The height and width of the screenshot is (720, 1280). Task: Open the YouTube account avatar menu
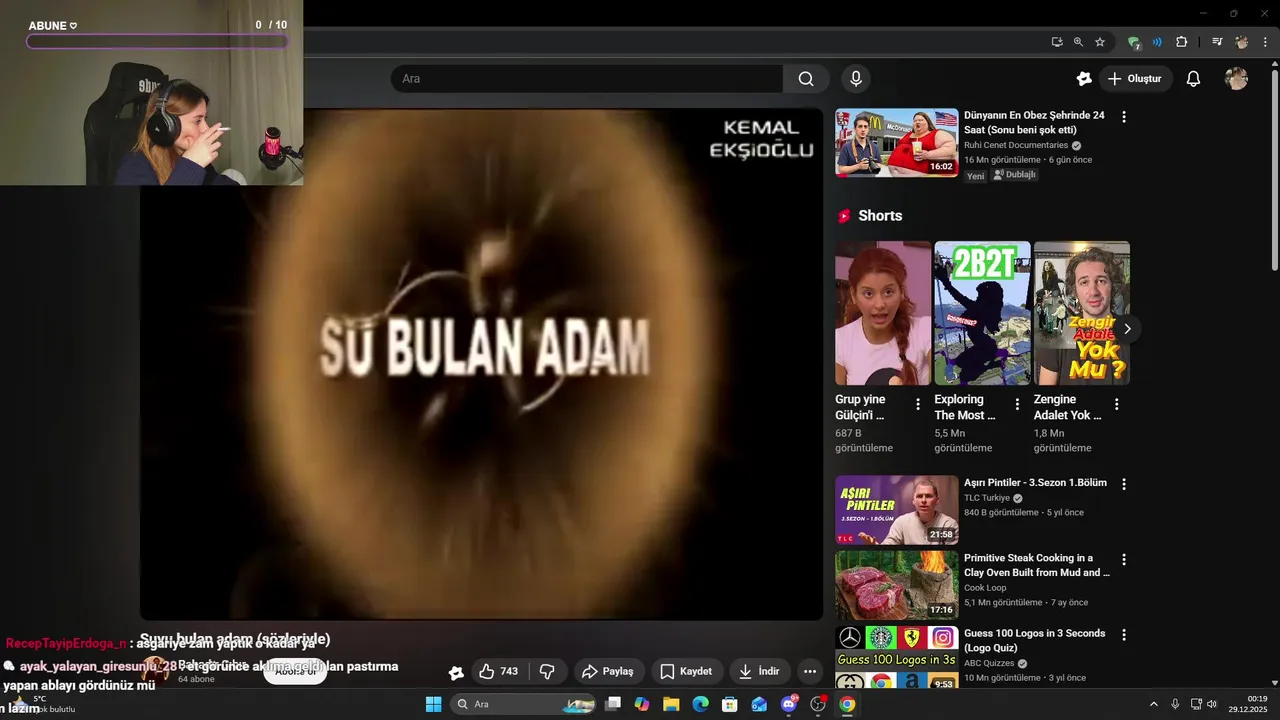point(1236,79)
